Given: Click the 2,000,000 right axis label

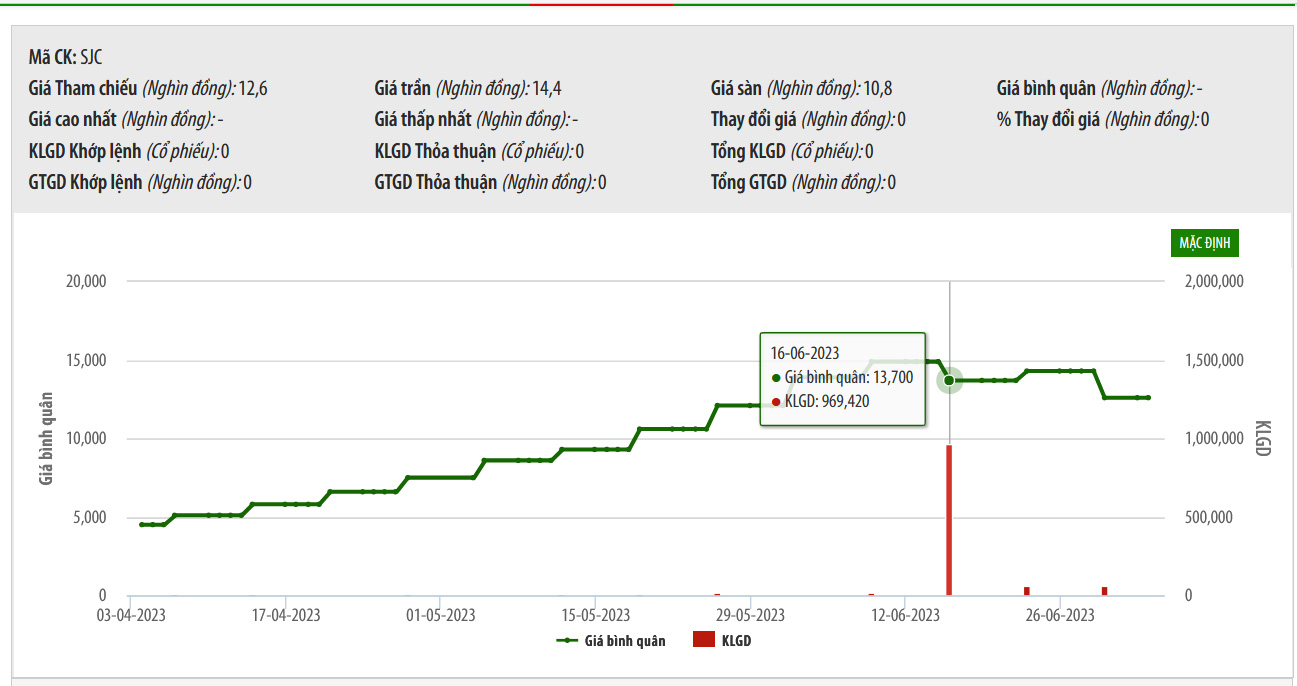Looking at the screenshot, I should 1214,282.
